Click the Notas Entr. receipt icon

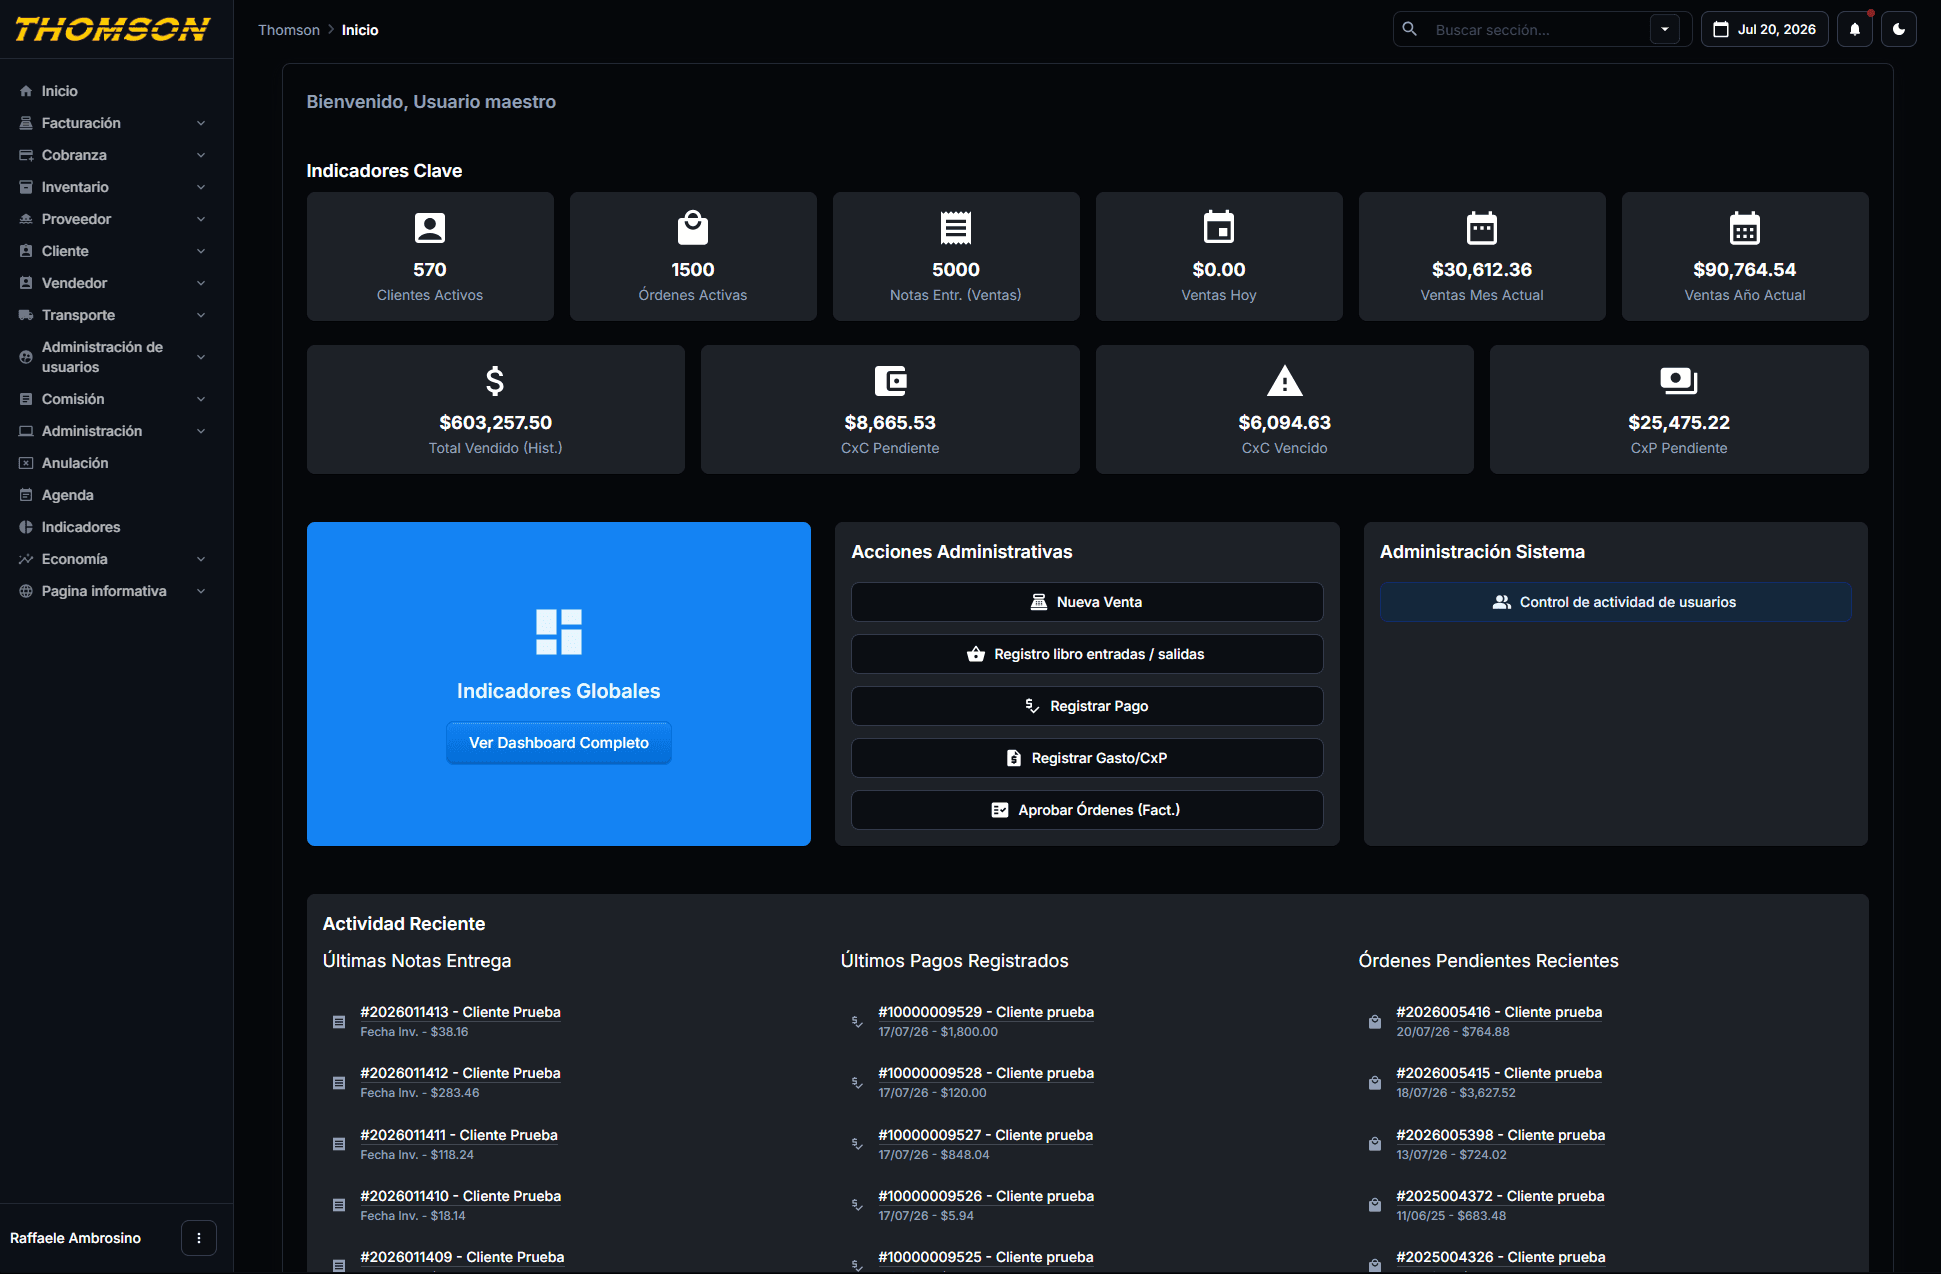pyautogui.click(x=956, y=228)
